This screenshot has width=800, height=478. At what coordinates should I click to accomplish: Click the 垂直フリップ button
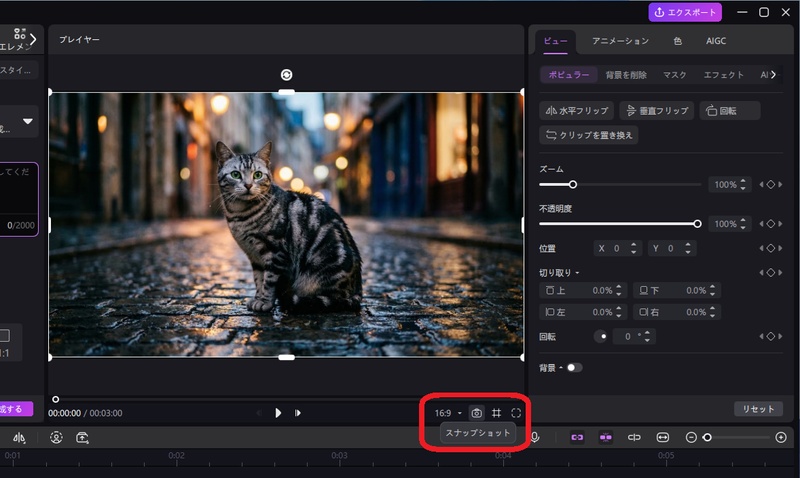point(657,110)
